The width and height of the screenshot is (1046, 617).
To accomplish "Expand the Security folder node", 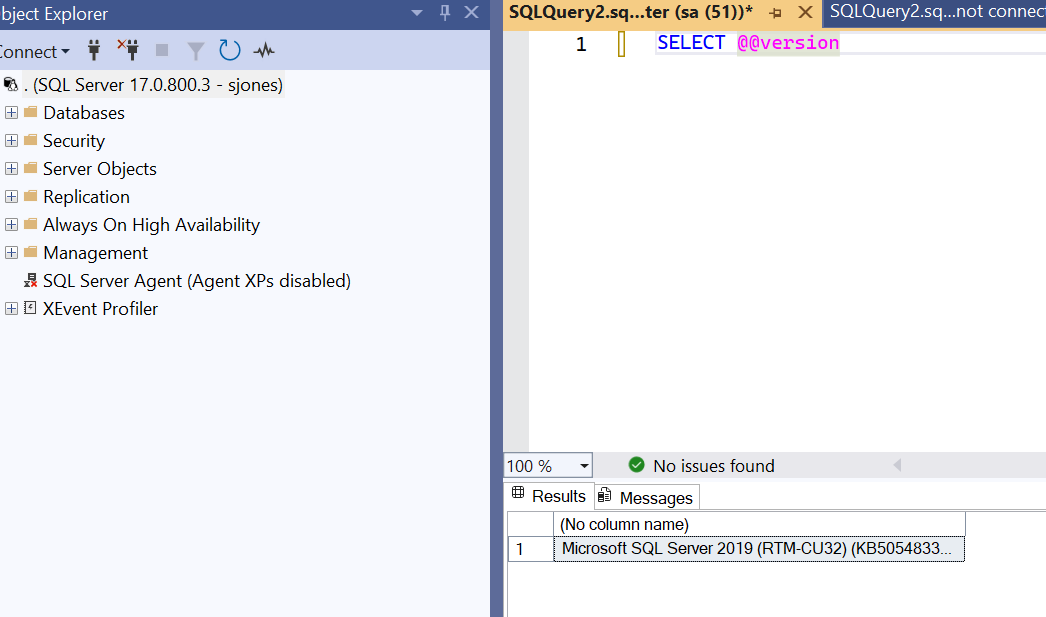I will [12, 141].
